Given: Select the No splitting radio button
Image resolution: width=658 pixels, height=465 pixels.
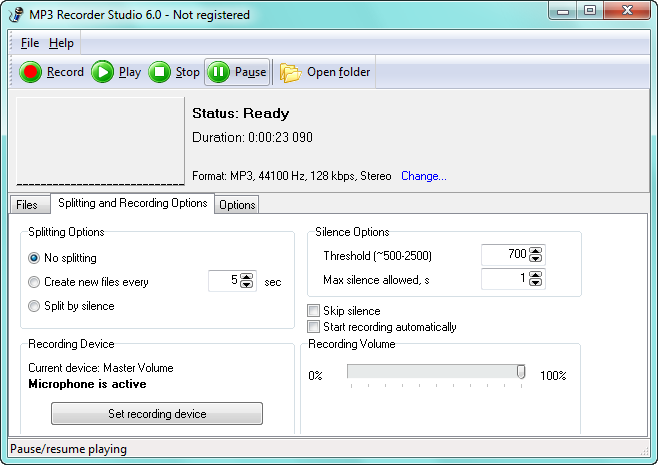Looking at the screenshot, I should click(x=34, y=258).
